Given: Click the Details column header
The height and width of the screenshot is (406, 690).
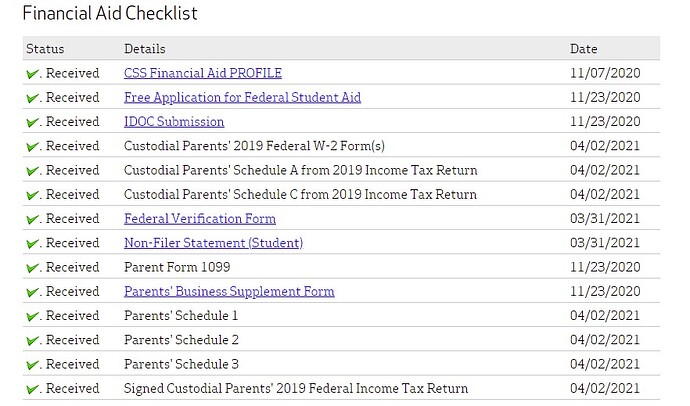Looking at the screenshot, I should 145,48.
